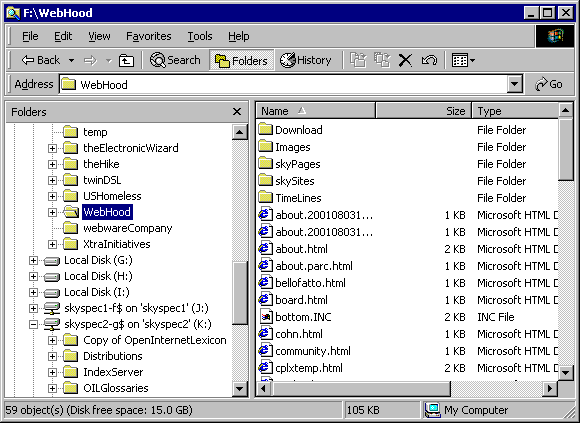This screenshot has width=580, height=423.
Task: Click the Copy To toolbar icon
Action: (x=382, y=60)
